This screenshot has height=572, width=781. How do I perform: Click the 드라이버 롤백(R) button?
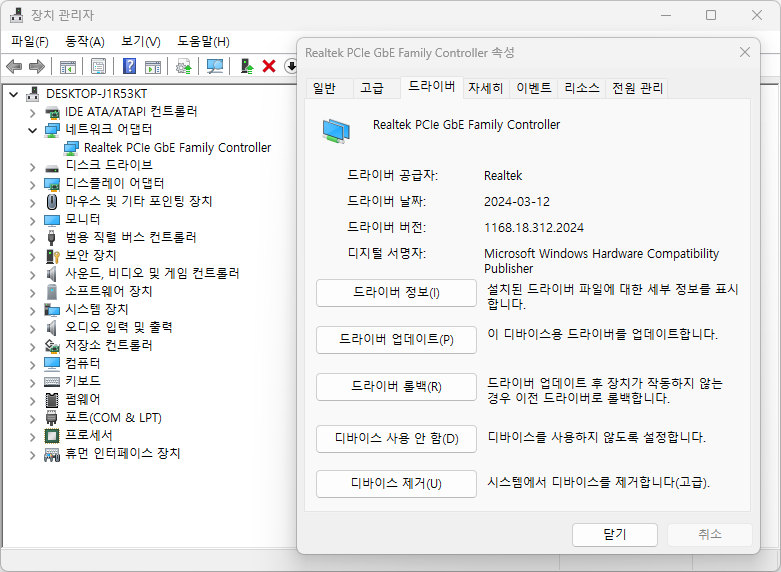(x=396, y=387)
